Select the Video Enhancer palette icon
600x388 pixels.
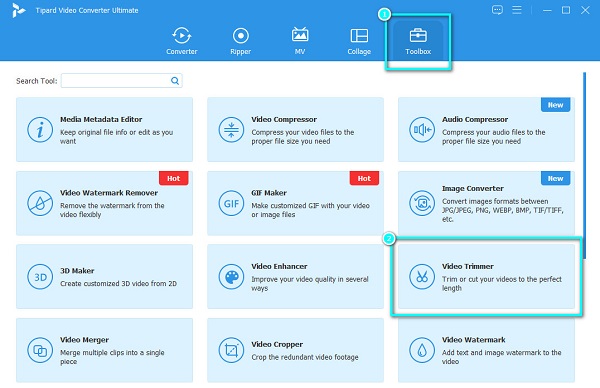pos(231,277)
